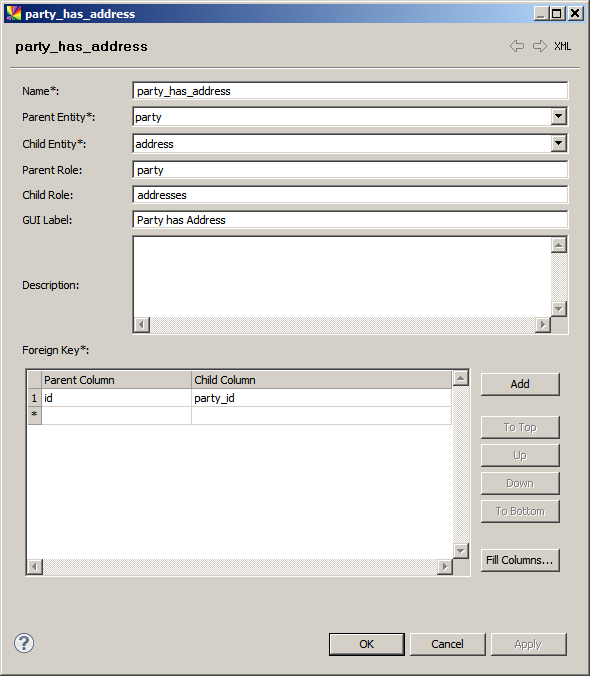590x676 pixels.
Task: Edit the GUI Label field
Action: coord(350,220)
